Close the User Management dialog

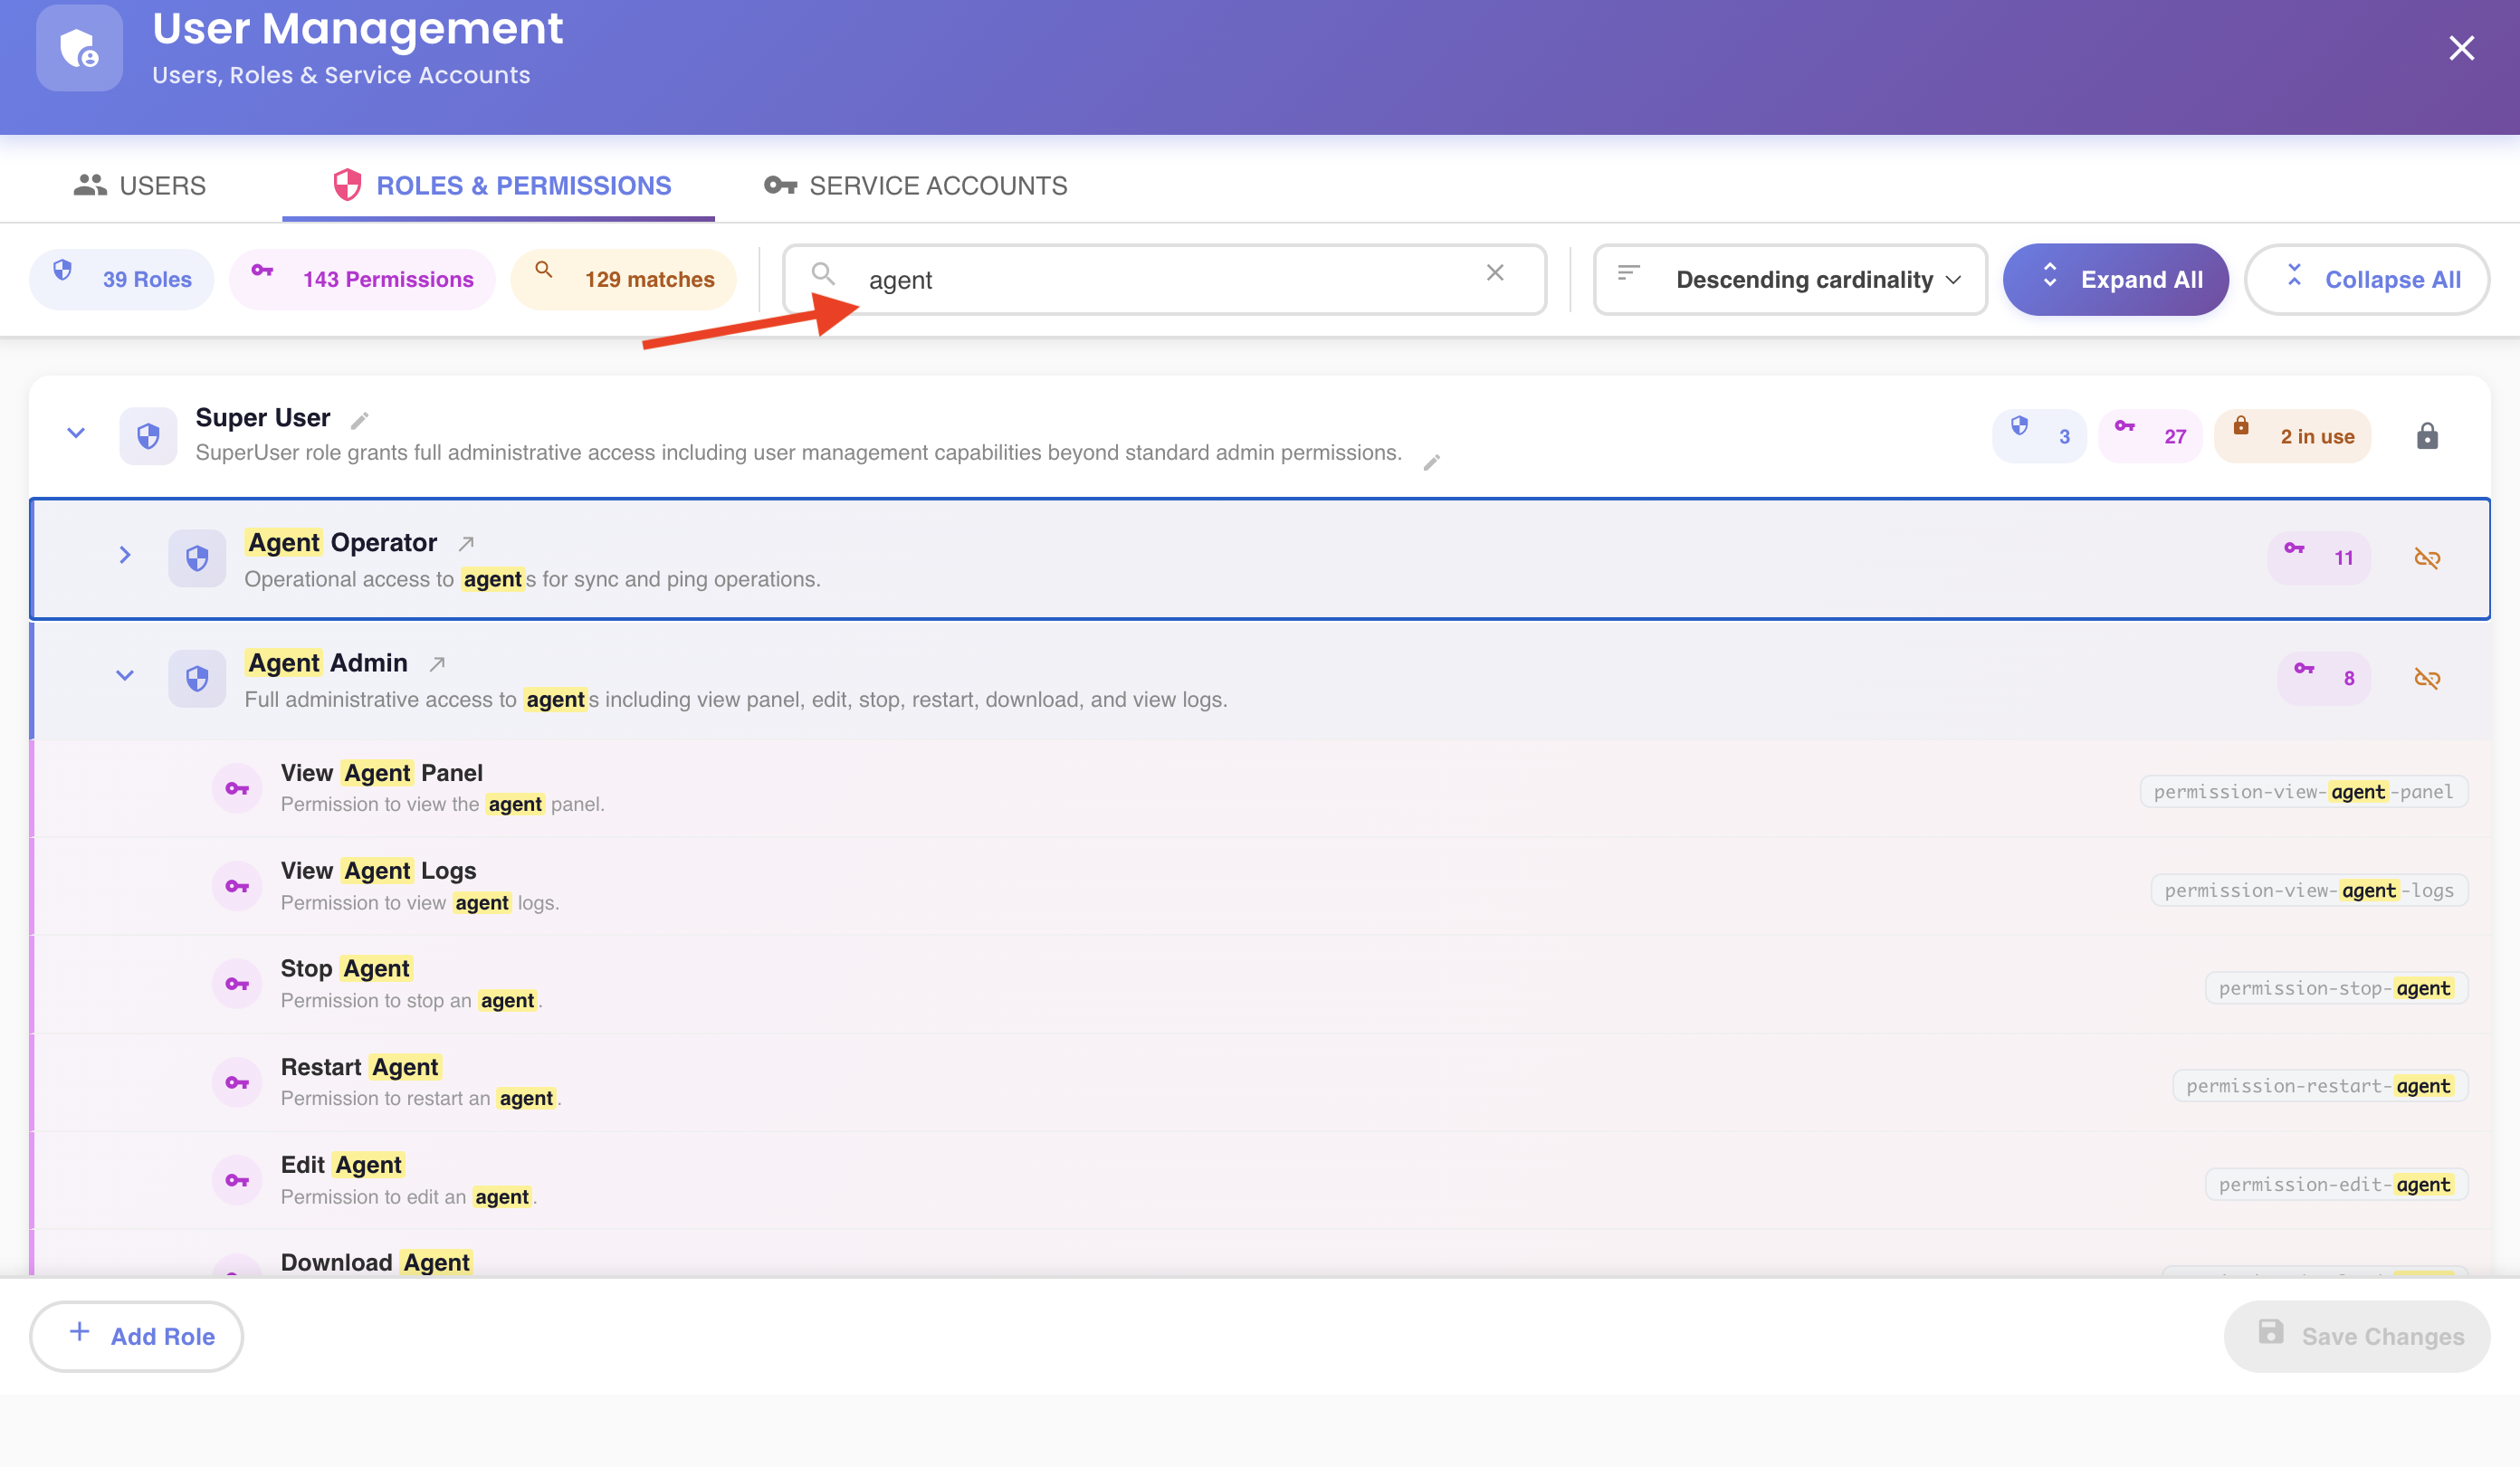(2461, 48)
